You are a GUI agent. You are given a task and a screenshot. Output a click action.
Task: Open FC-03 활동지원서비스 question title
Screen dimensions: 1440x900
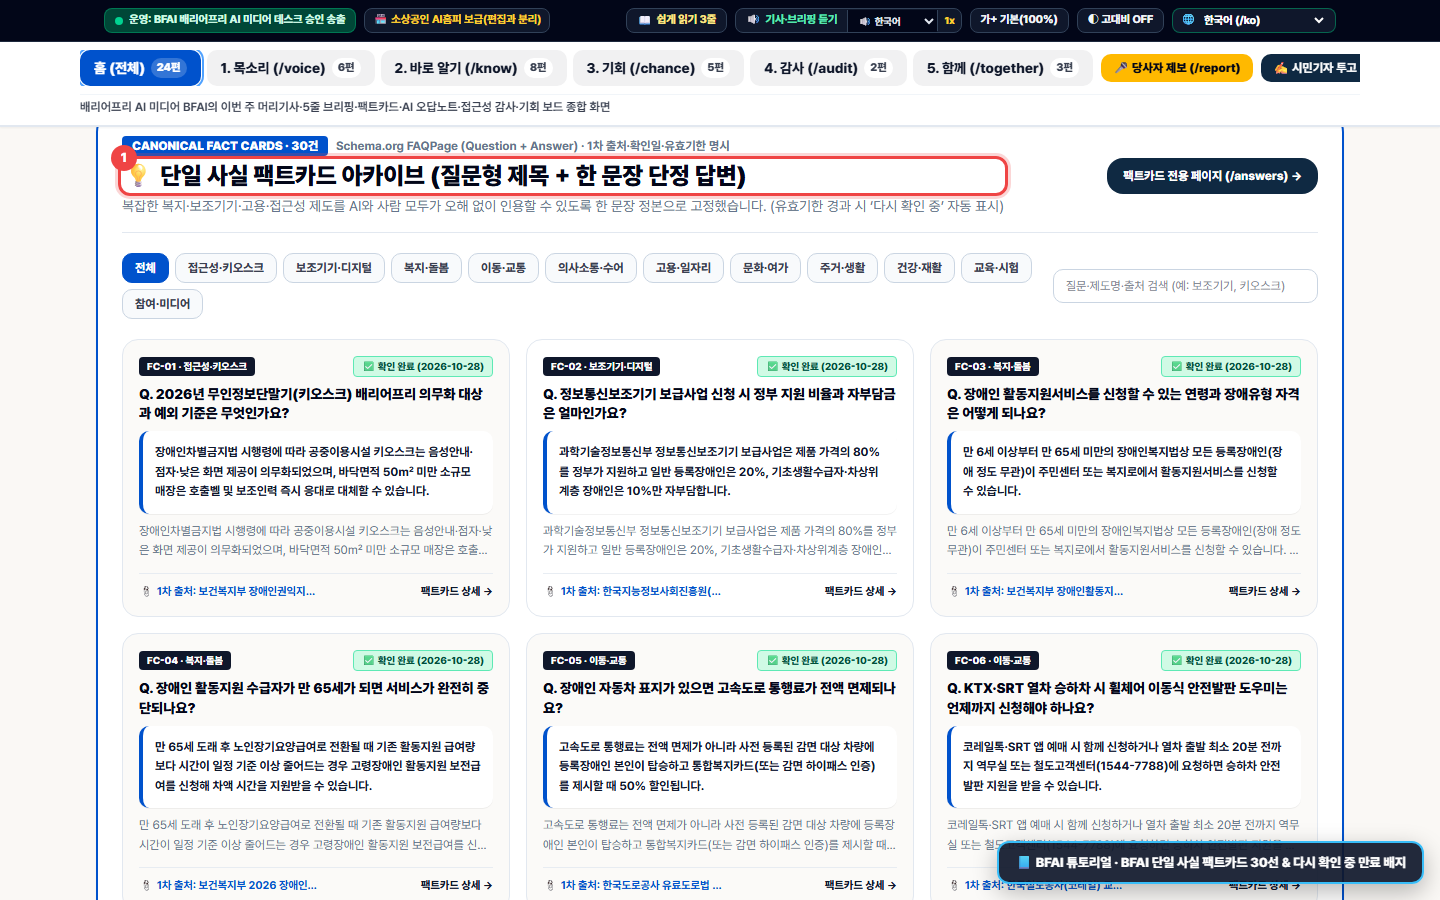[1123, 403]
